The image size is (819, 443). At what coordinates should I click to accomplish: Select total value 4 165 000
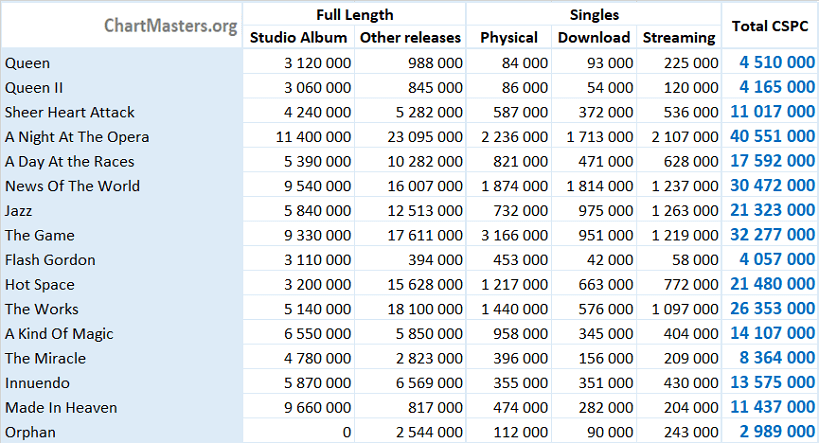(777, 87)
